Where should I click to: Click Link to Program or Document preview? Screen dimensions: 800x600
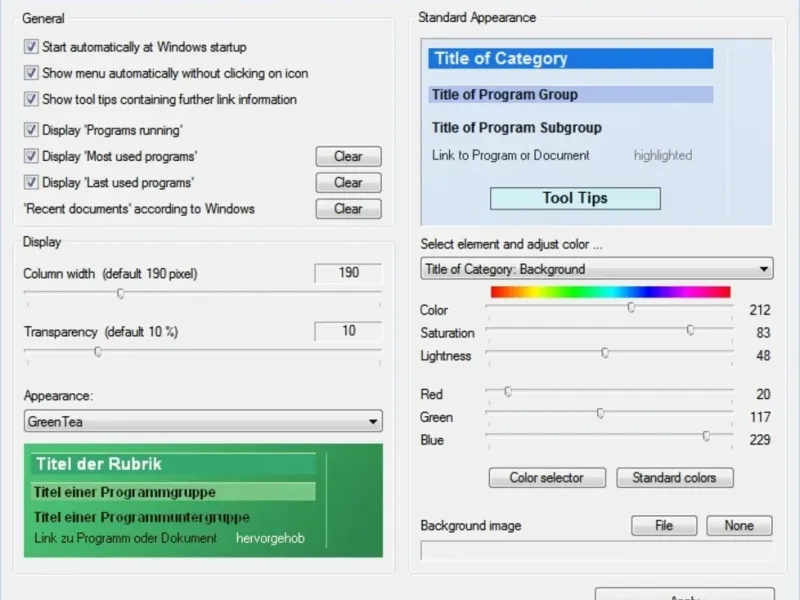511,155
